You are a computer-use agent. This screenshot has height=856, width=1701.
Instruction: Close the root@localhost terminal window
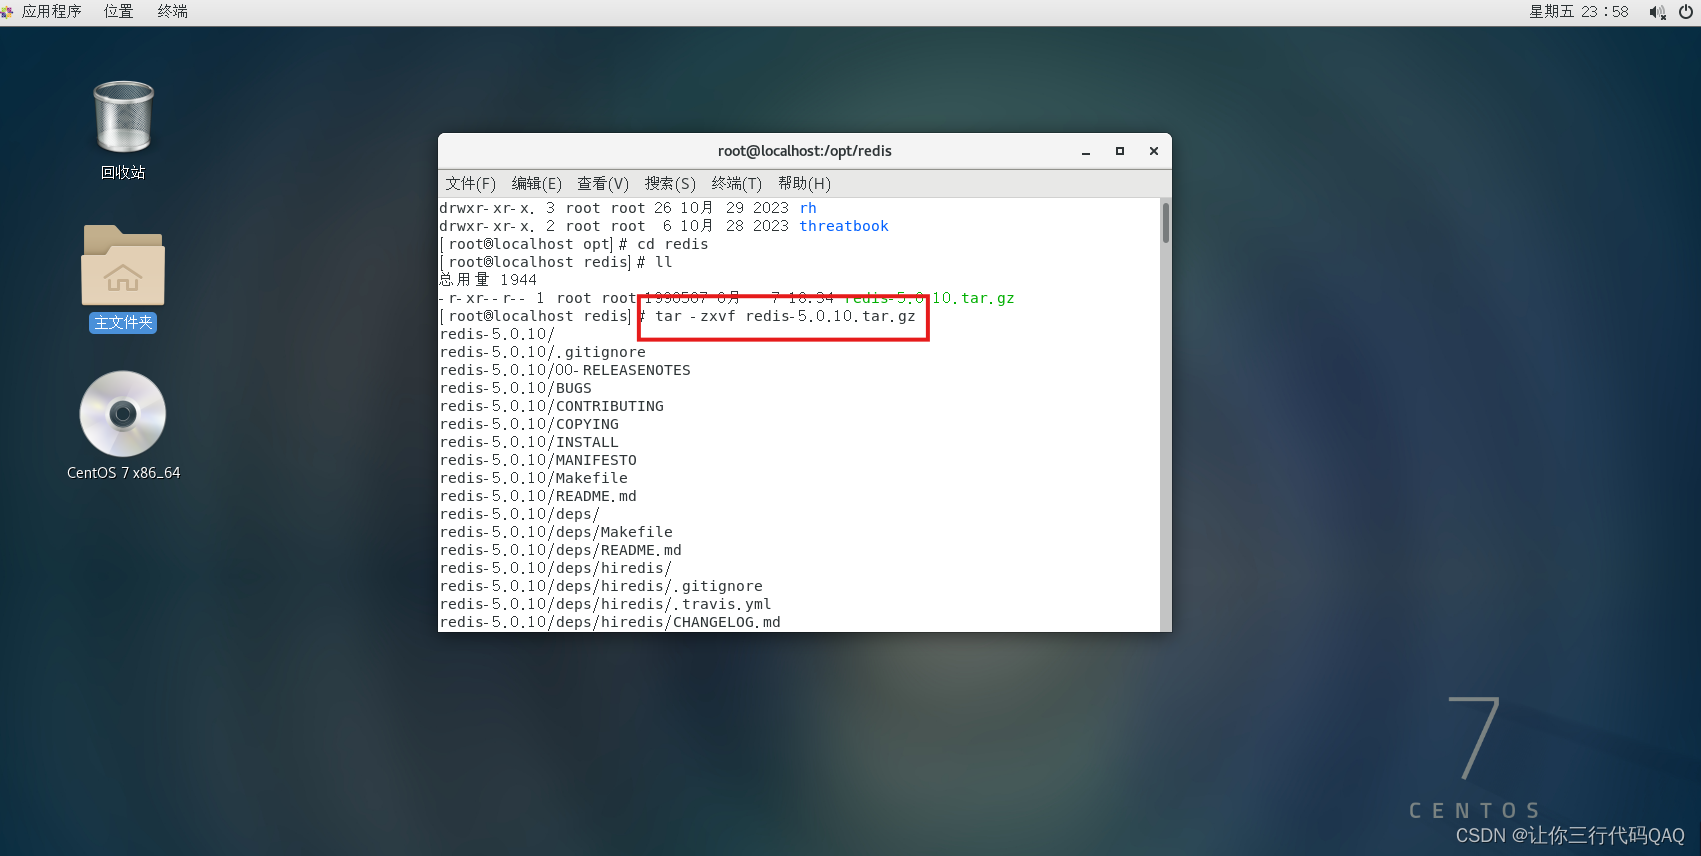coord(1154,152)
